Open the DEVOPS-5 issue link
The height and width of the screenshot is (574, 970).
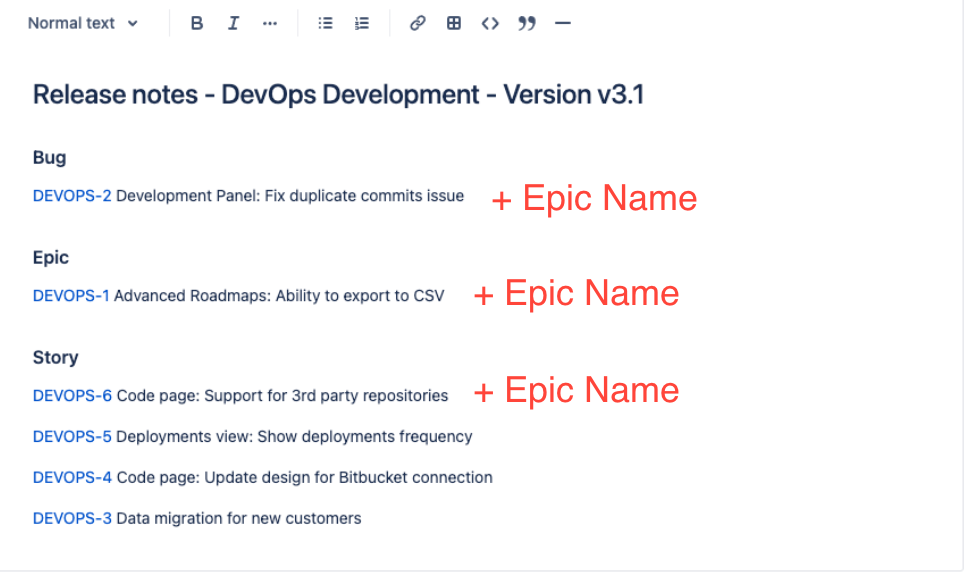[x=72, y=437]
